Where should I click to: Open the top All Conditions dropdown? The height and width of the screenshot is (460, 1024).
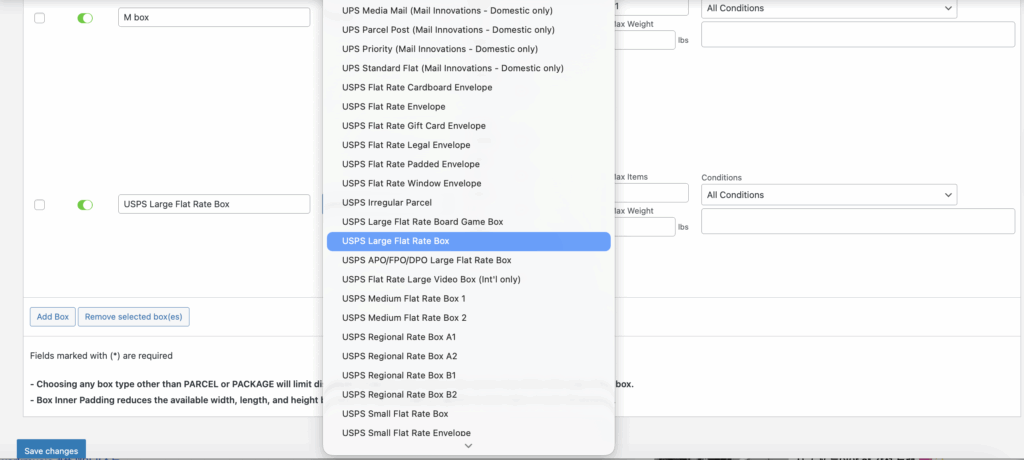(829, 9)
